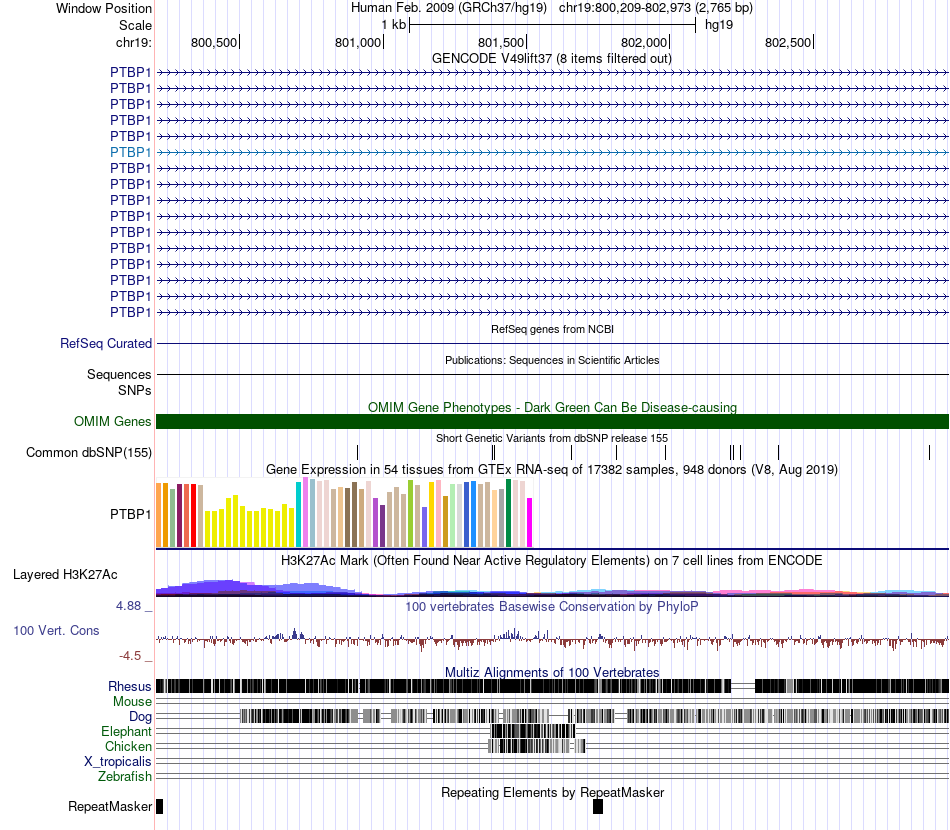Click the dark green OMIM gene bar
The width and height of the screenshot is (950, 830).
pyautogui.click(x=552, y=422)
